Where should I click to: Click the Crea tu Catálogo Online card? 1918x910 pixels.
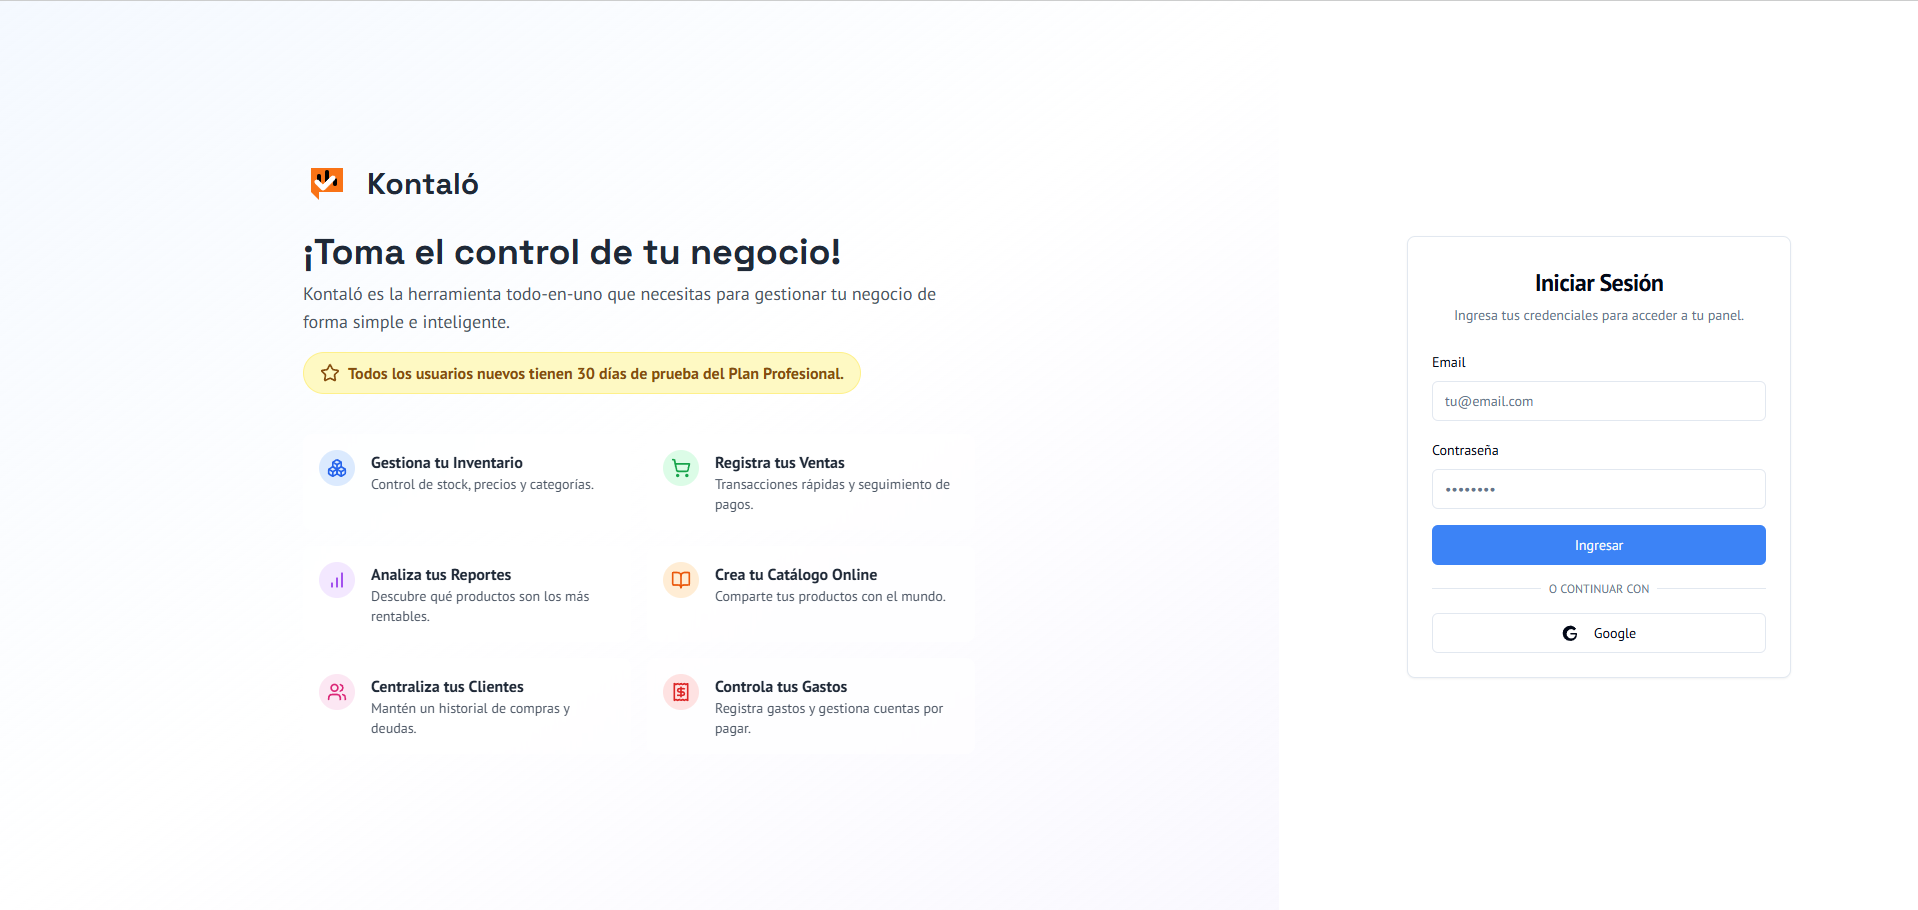pyautogui.click(x=810, y=585)
